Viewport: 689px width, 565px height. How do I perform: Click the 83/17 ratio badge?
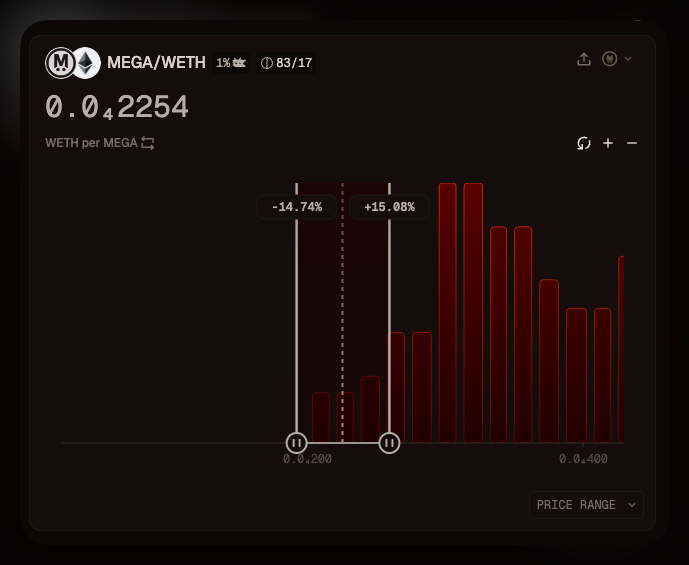point(286,63)
